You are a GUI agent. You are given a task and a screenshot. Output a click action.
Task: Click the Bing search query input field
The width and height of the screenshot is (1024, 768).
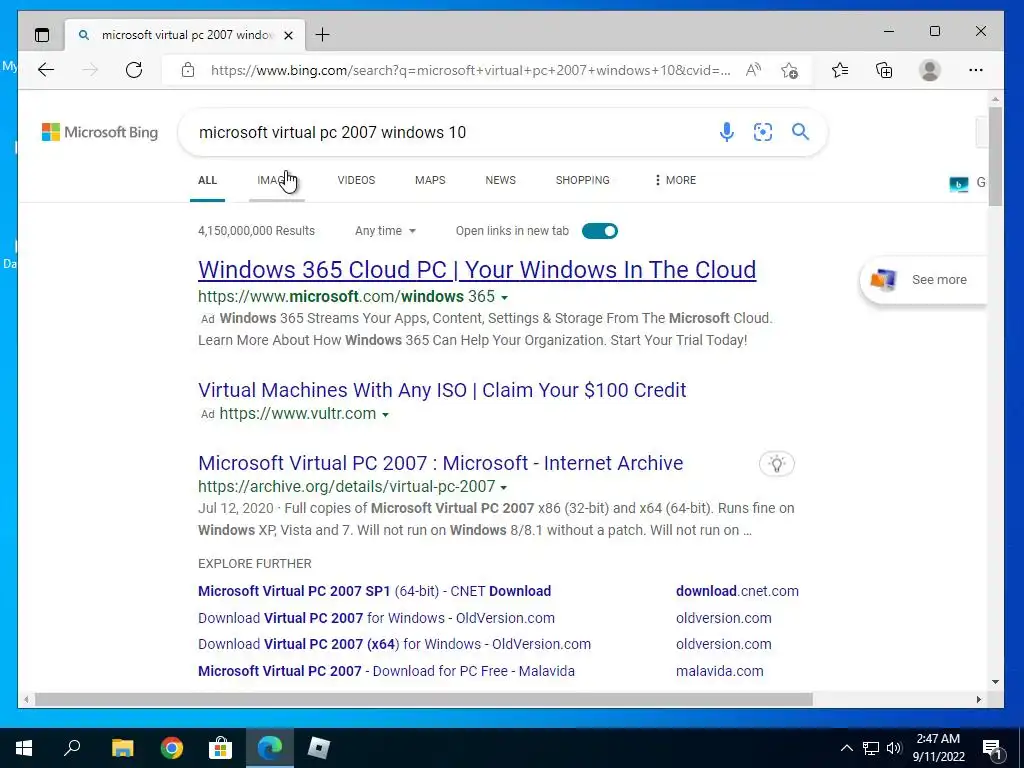451,132
